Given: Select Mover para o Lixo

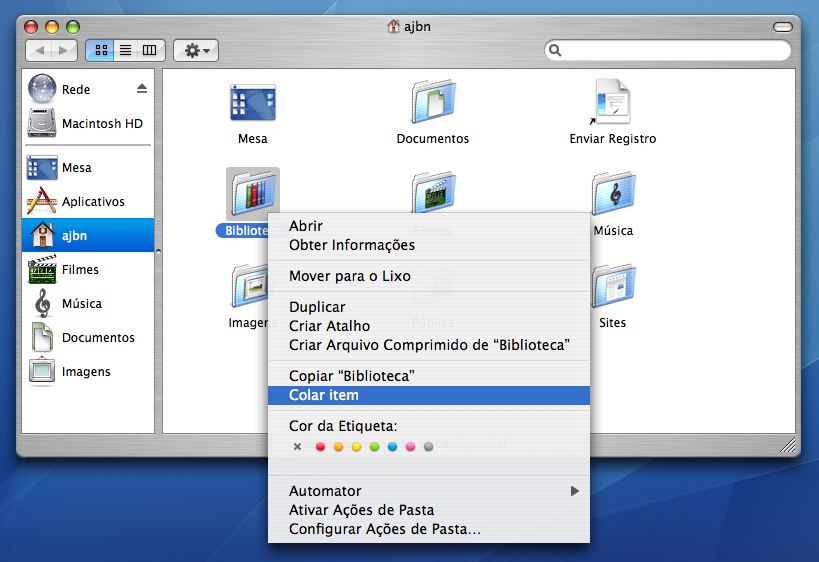Looking at the screenshot, I should [x=429, y=276].
